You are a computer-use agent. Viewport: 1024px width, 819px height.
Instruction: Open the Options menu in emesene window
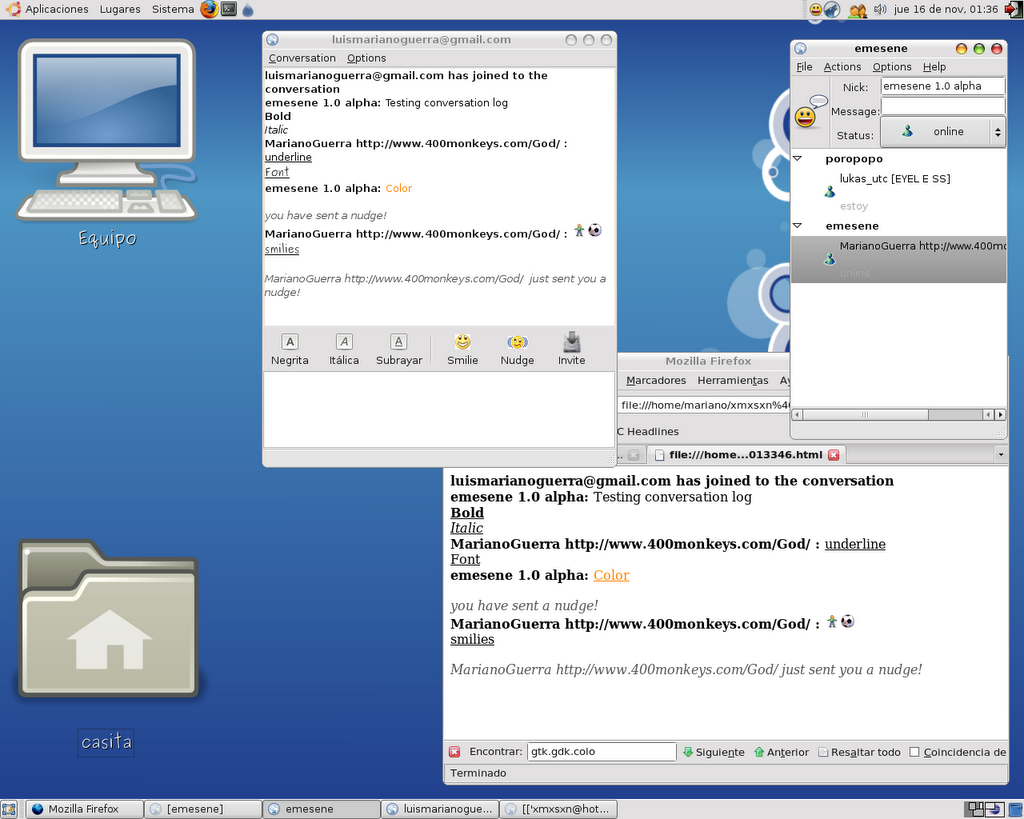coord(892,67)
